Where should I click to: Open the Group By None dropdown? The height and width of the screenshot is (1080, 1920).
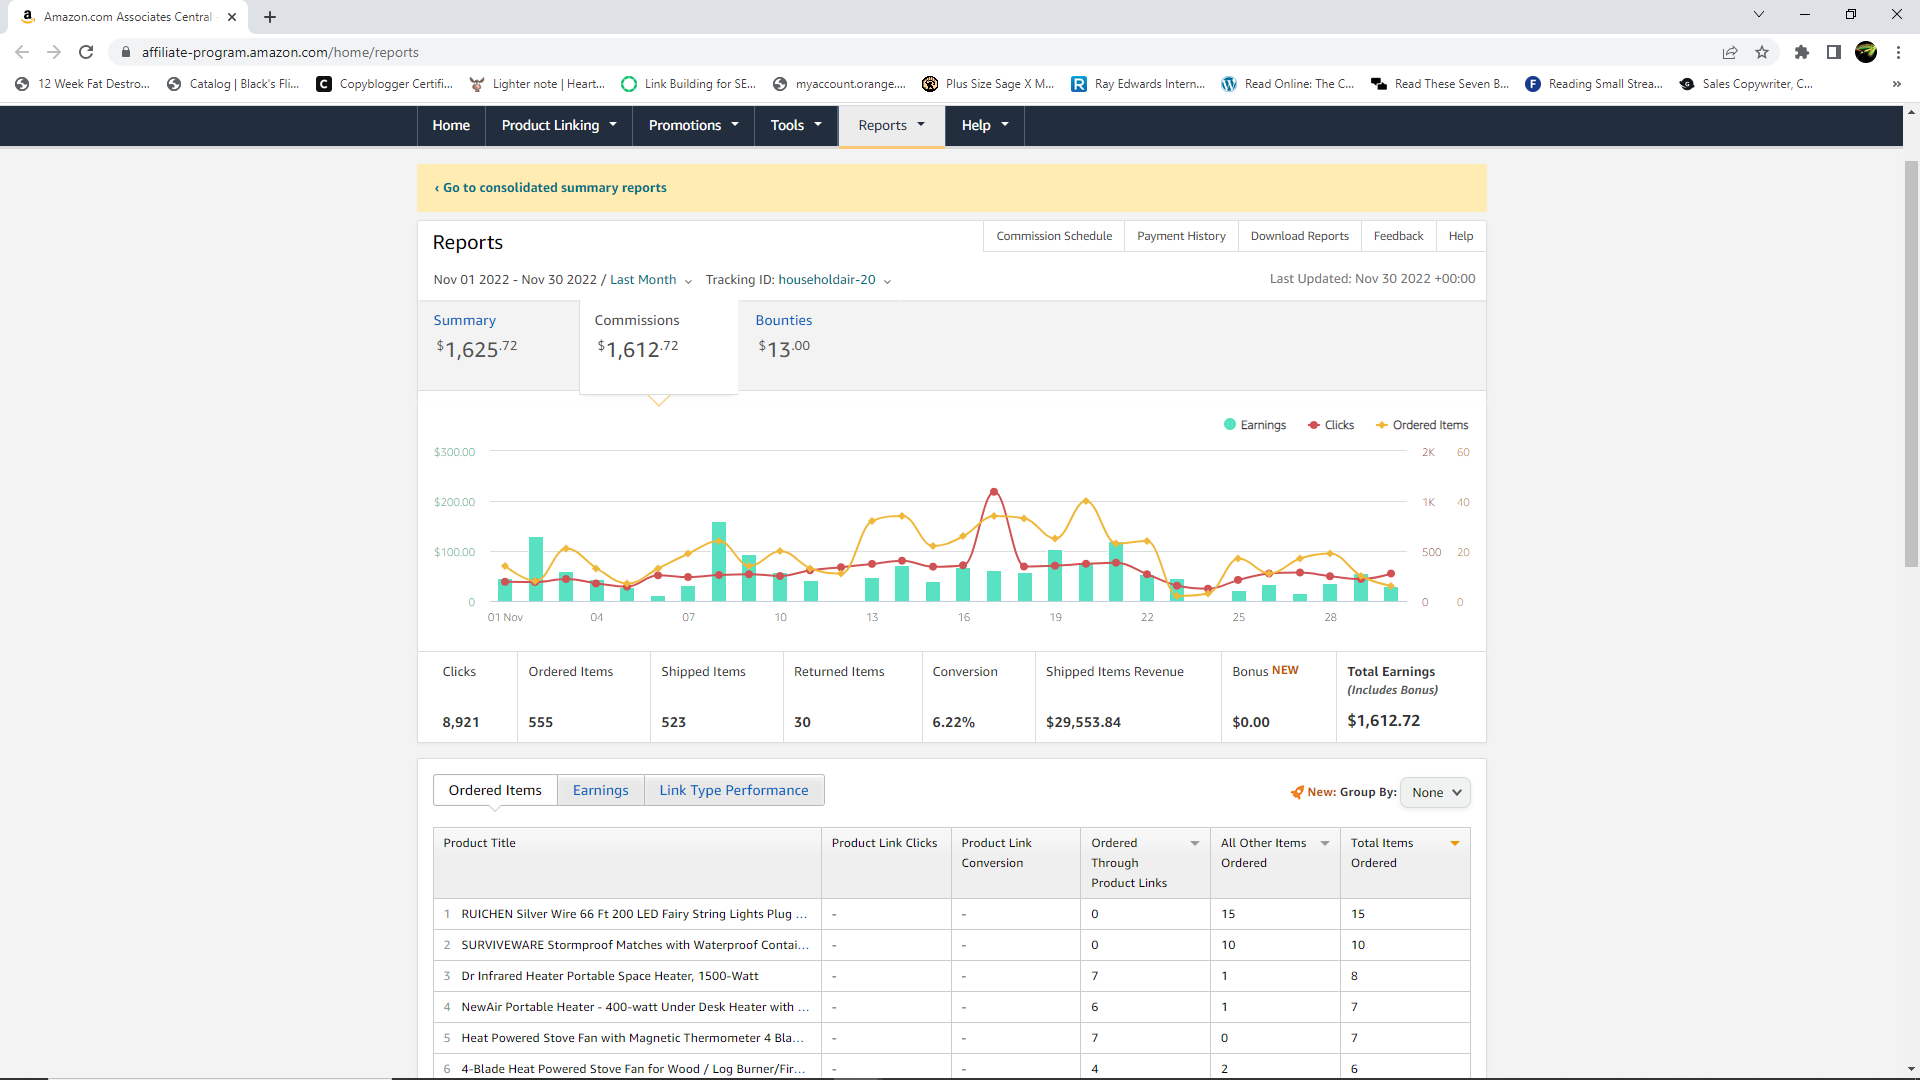(1435, 792)
